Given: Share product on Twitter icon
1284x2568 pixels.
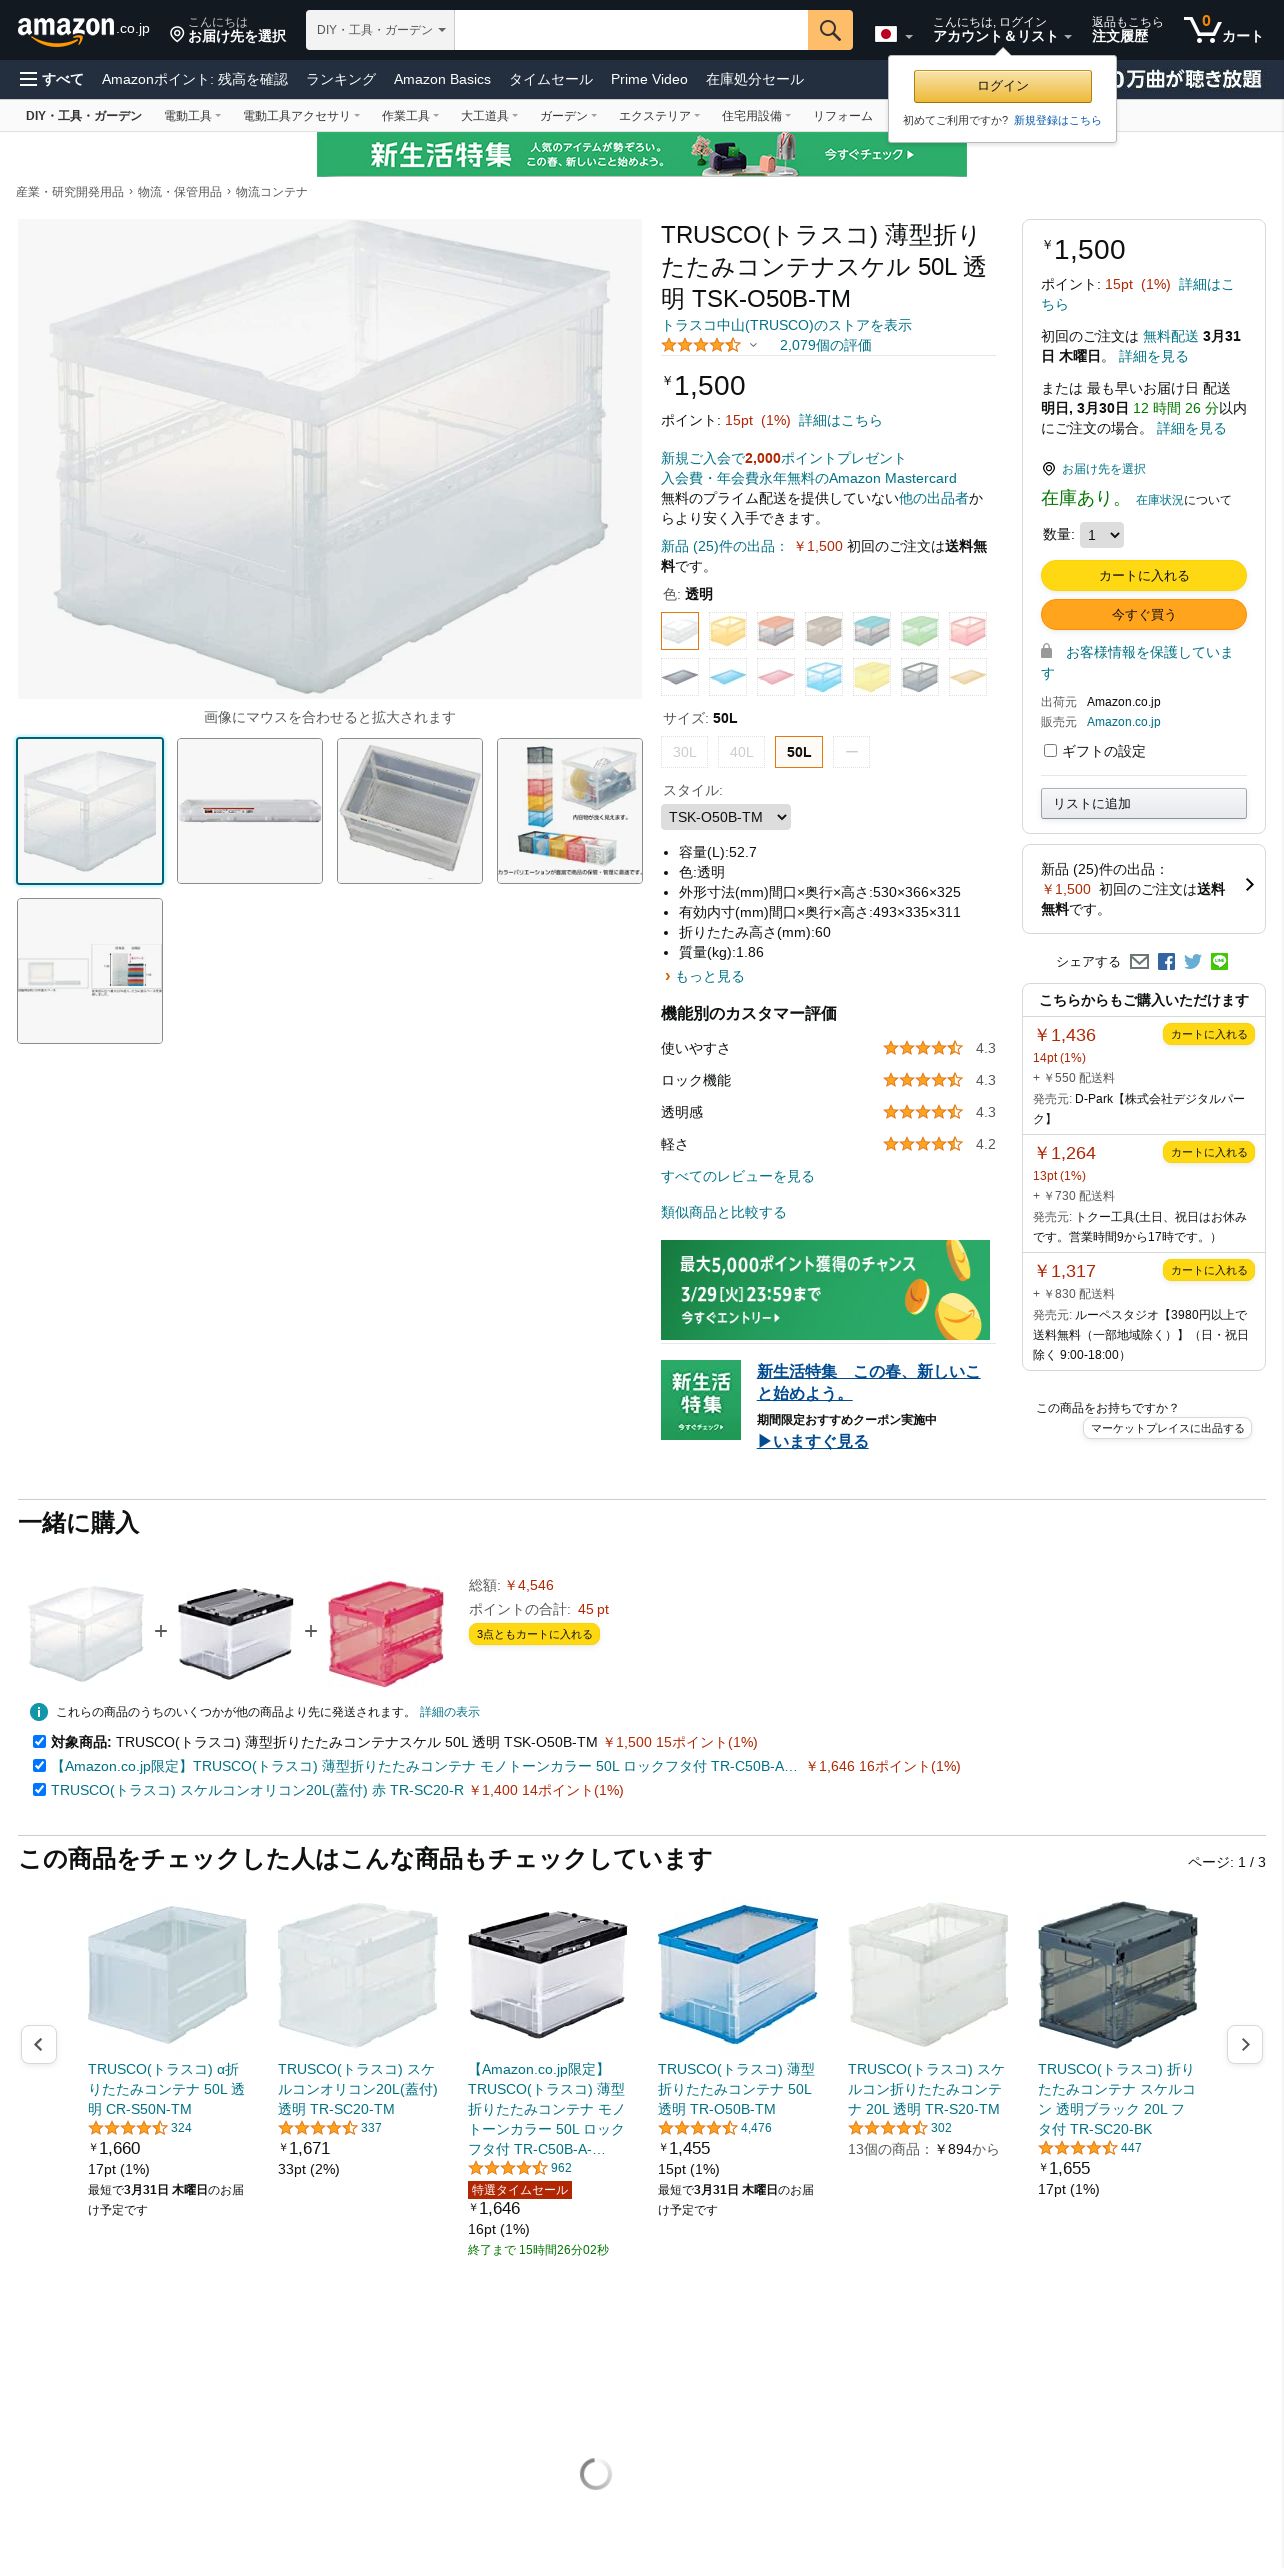Looking at the screenshot, I should [x=1192, y=961].
